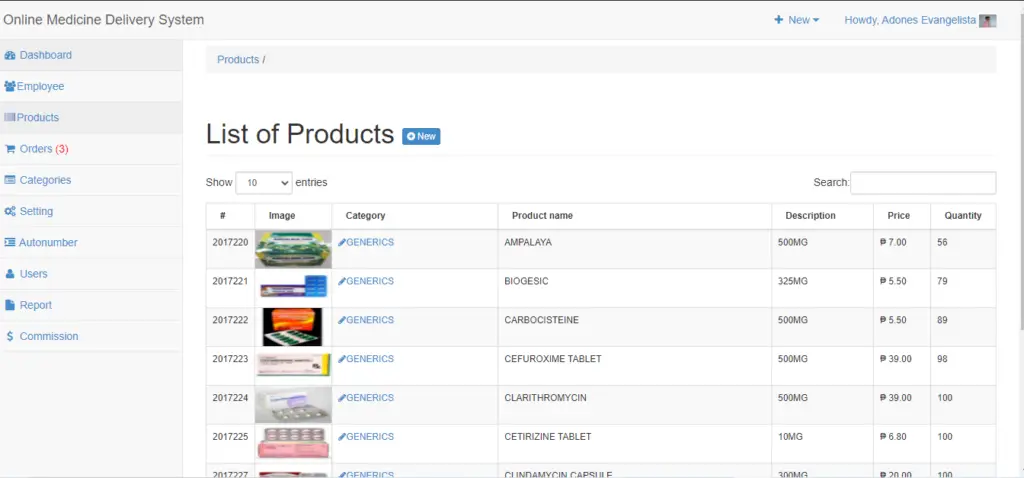Click the CARBOCISTEINE product image thumbnail
Screen dimensions: 1024x478
coord(293,327)
